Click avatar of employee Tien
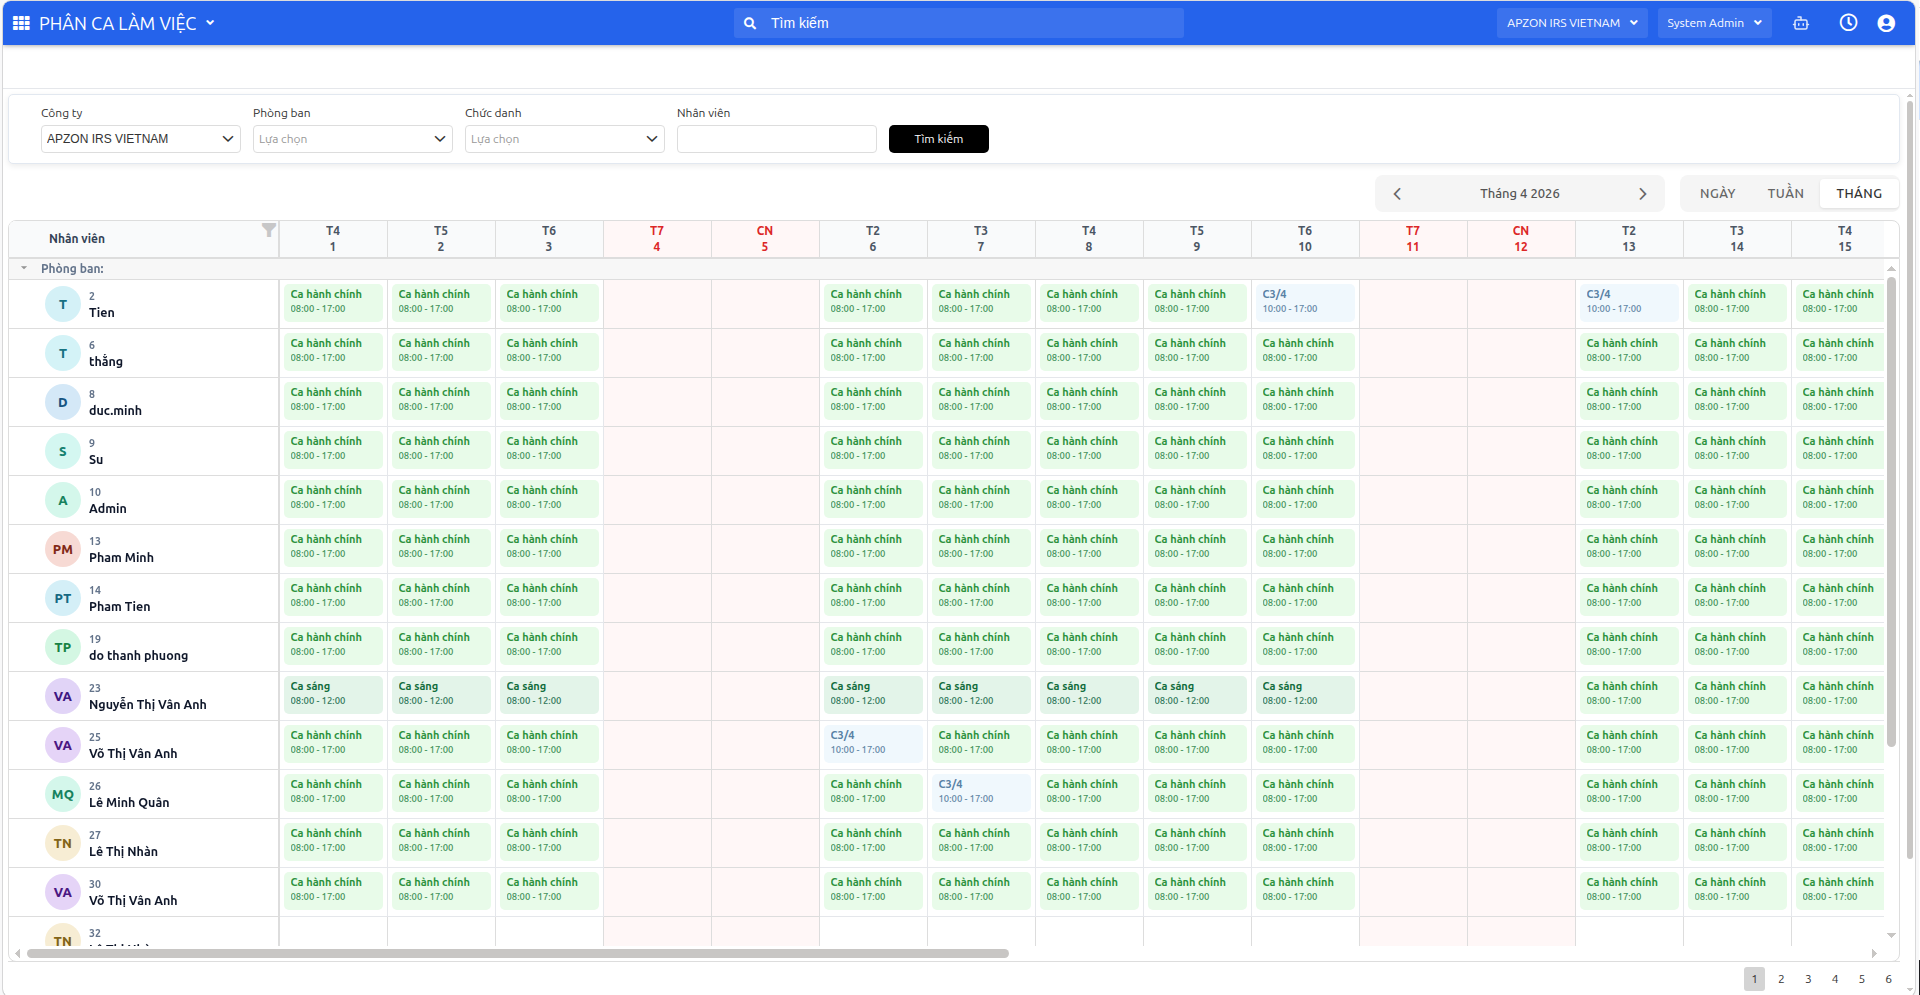Screen dimensions: 1920x995 (x=63, y=304)
